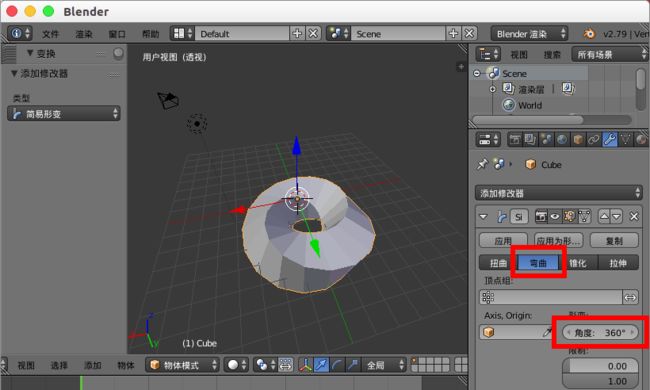
Task: Open the Modifiers wrench properties tab
Action: pyautogui.click(x=609, y=140)
